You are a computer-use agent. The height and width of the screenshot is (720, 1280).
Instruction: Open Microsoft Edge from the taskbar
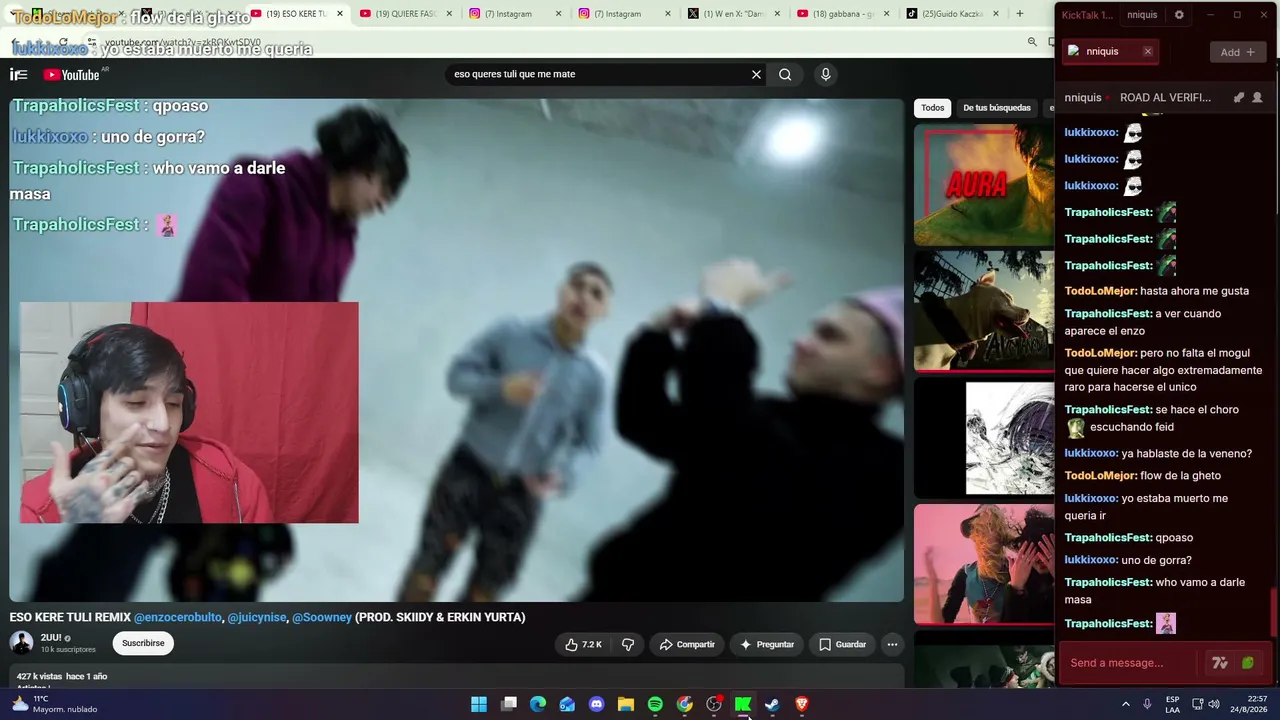point(538,704)
